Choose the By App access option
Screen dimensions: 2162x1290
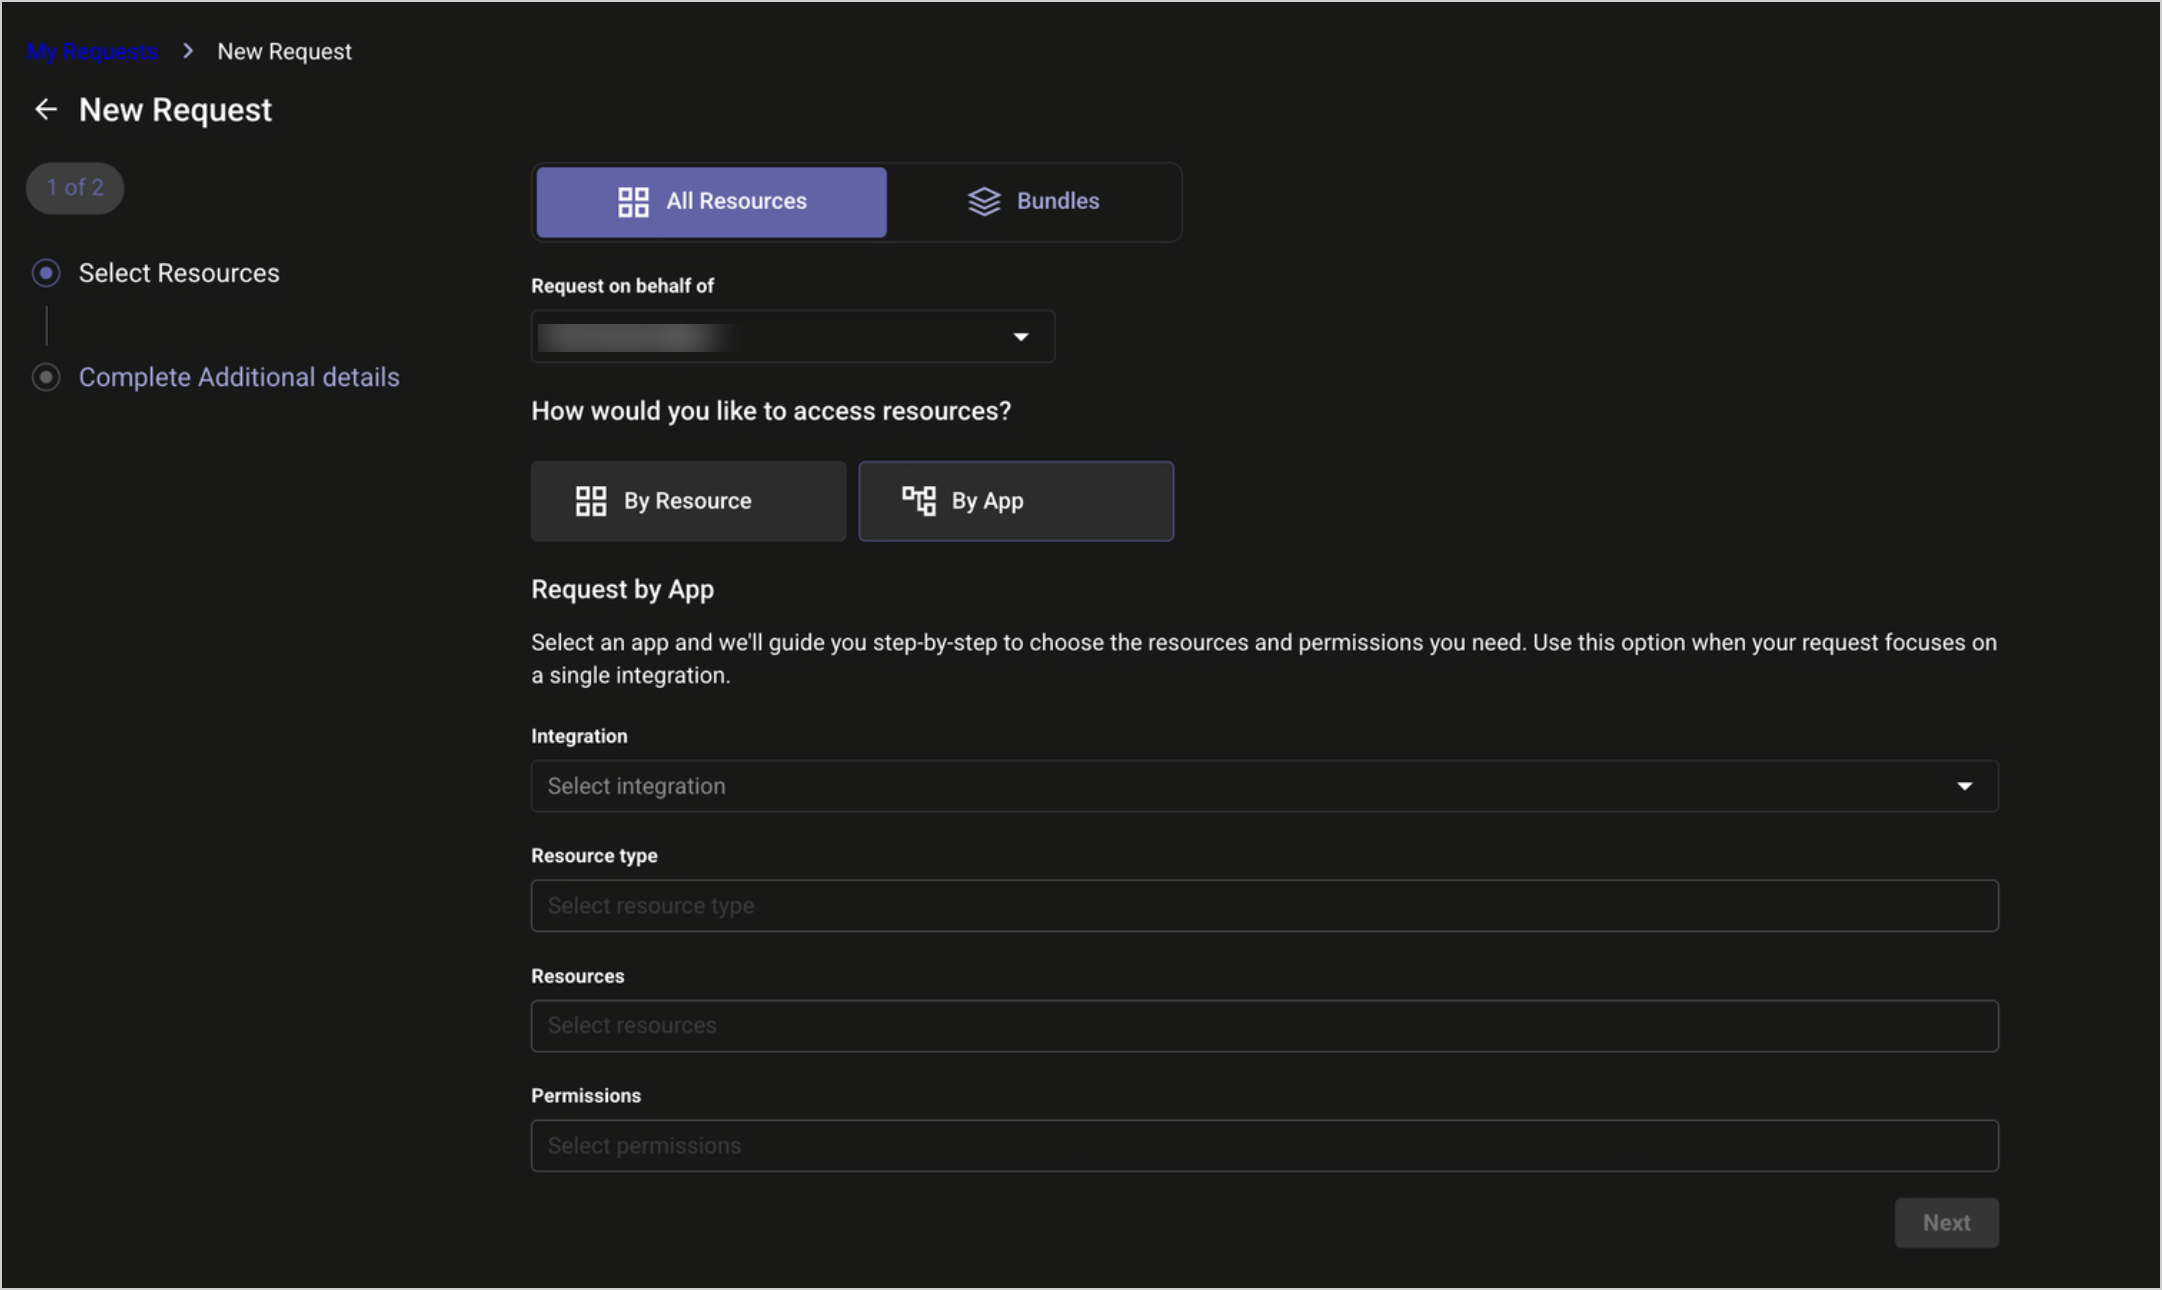1015,501
